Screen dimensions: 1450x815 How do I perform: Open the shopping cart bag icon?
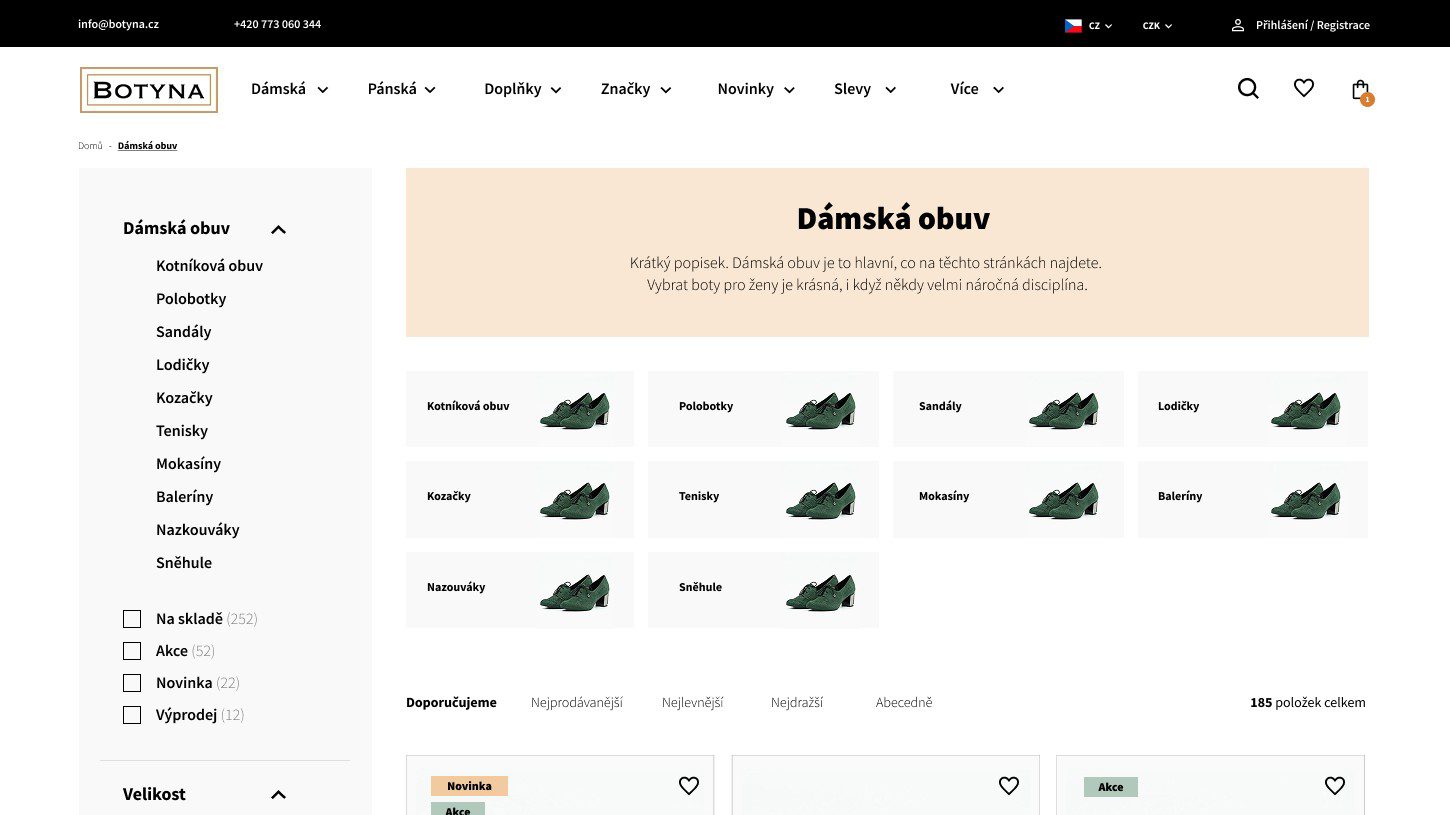tap(1360, 90)
